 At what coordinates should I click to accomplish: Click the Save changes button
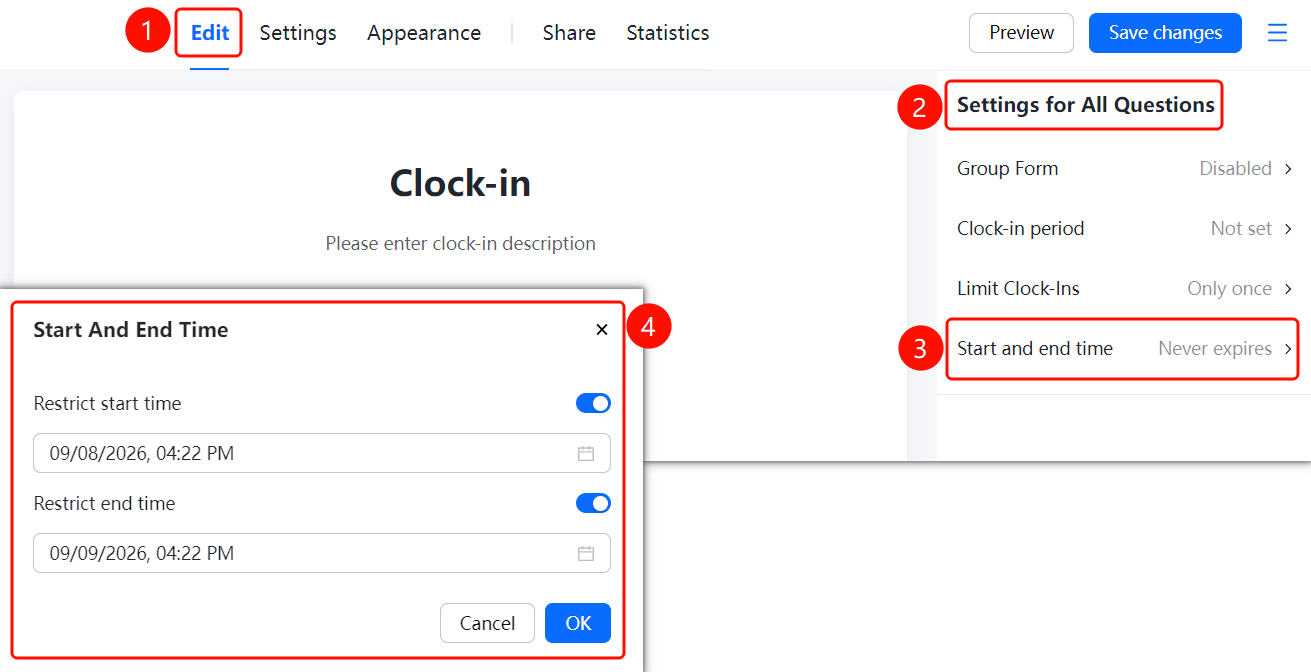click(x=1165, y=33)
